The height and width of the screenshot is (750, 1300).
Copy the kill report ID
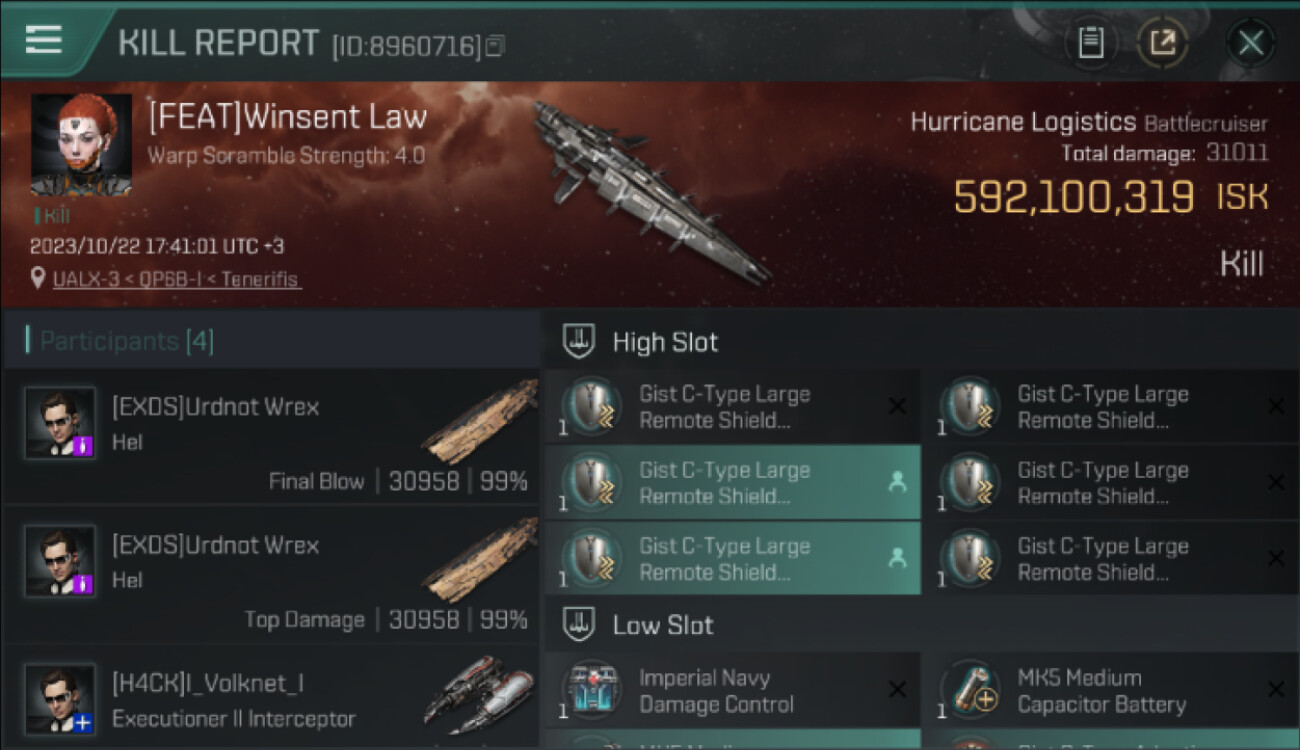click(496, 45)
